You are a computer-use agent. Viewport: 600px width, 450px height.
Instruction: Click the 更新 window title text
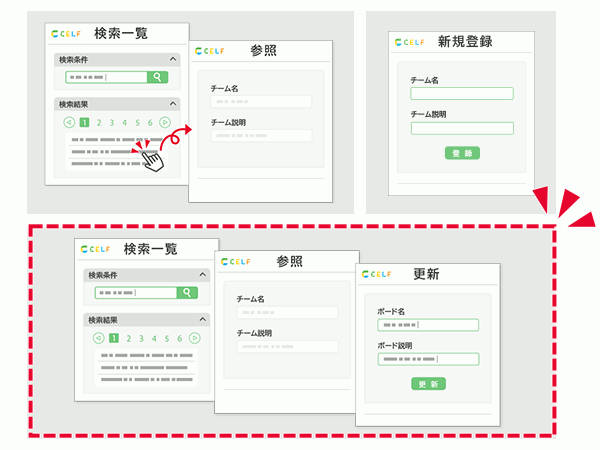click(x=426, y=274)
